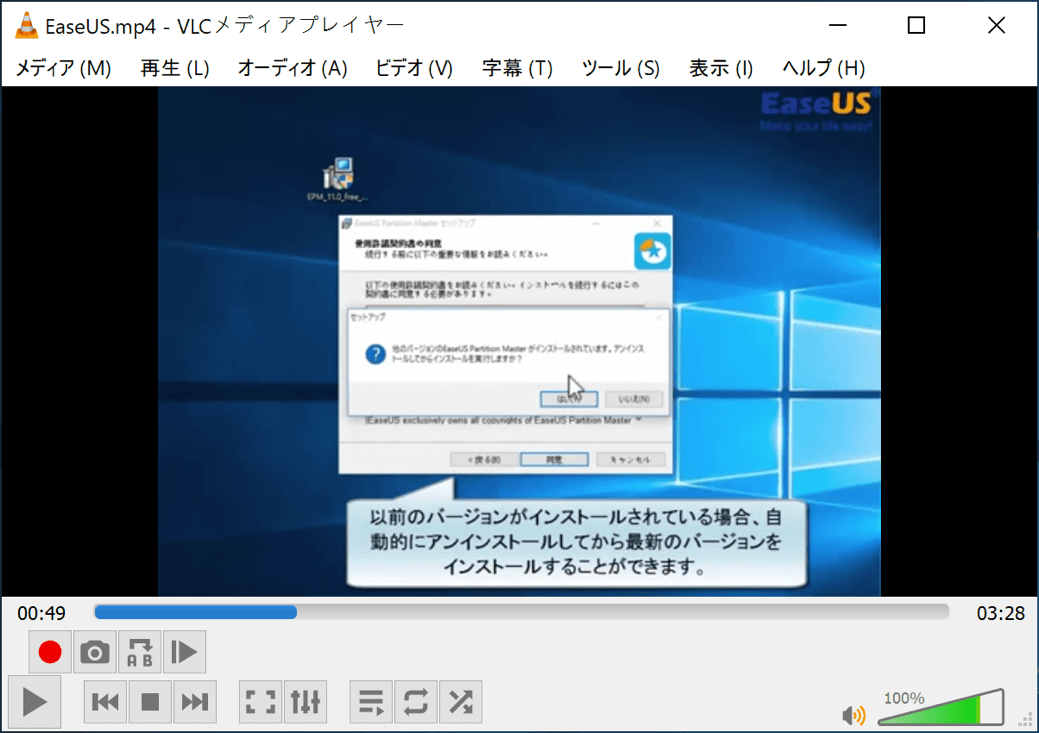Screen dimensions: 1039x733
Task: Enable A-to-B loop playback
Action: [140, 652]
